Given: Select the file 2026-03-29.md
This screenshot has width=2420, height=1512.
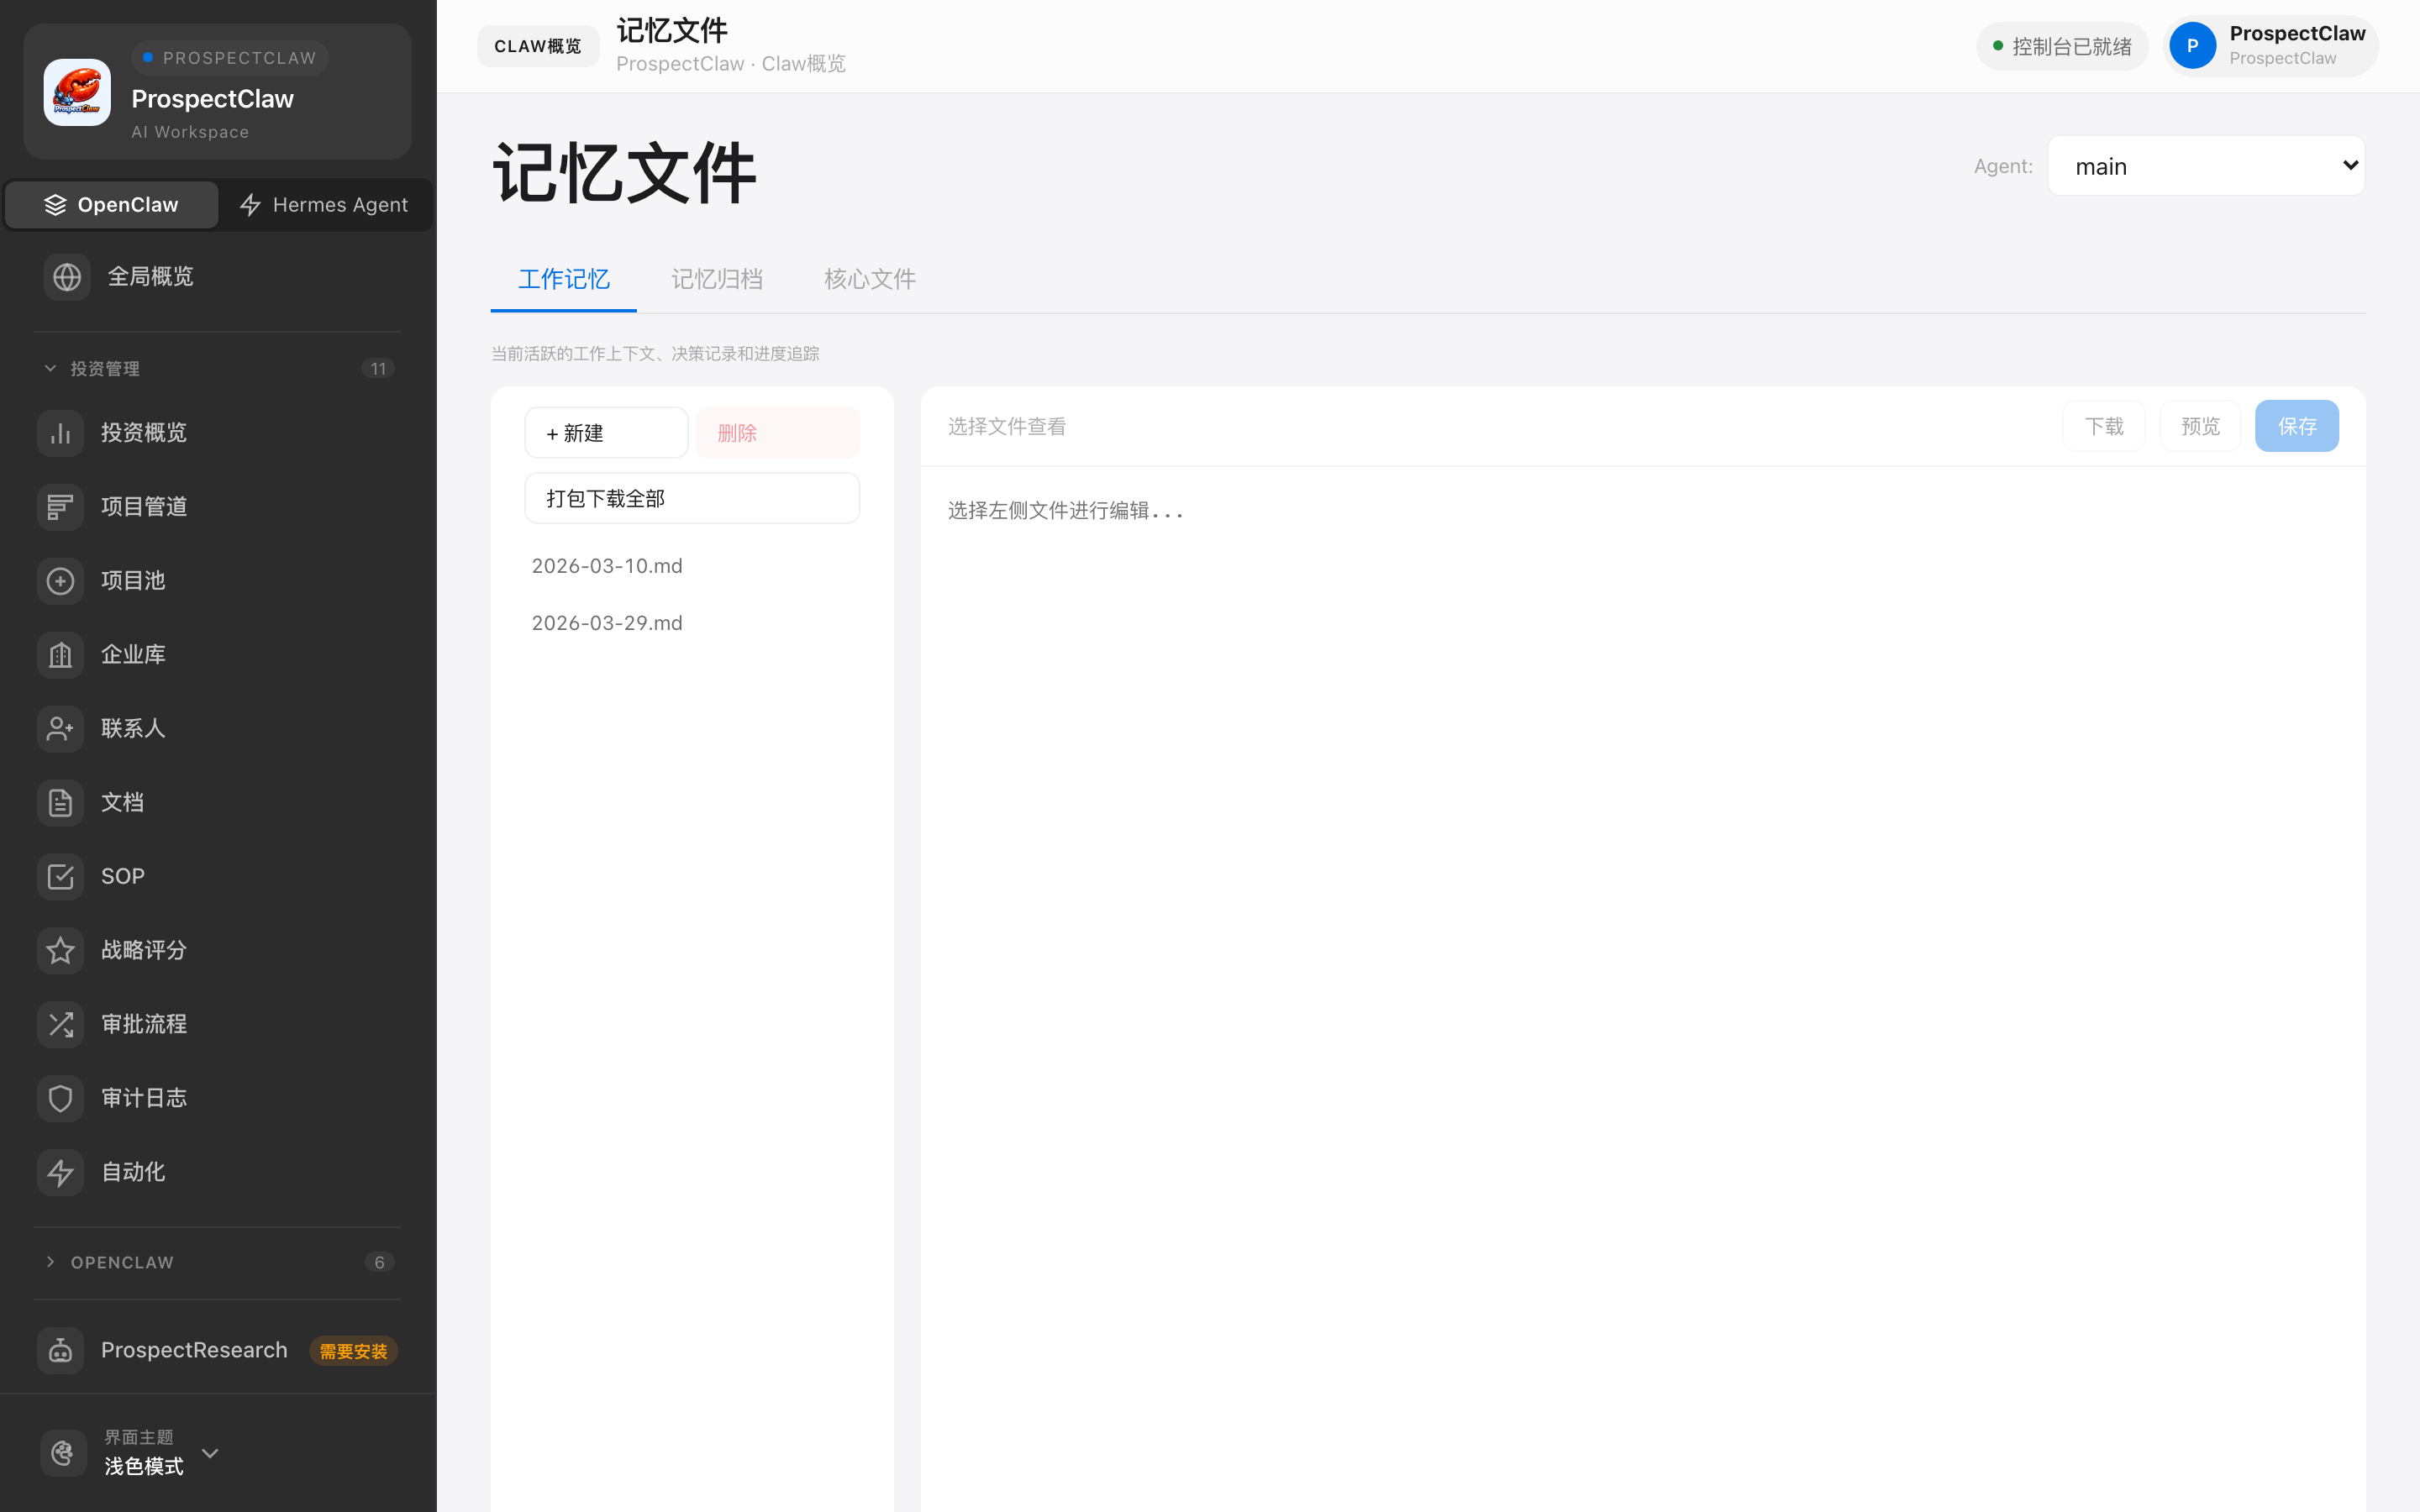Looking at the screenshot, I should coord(607,622).
